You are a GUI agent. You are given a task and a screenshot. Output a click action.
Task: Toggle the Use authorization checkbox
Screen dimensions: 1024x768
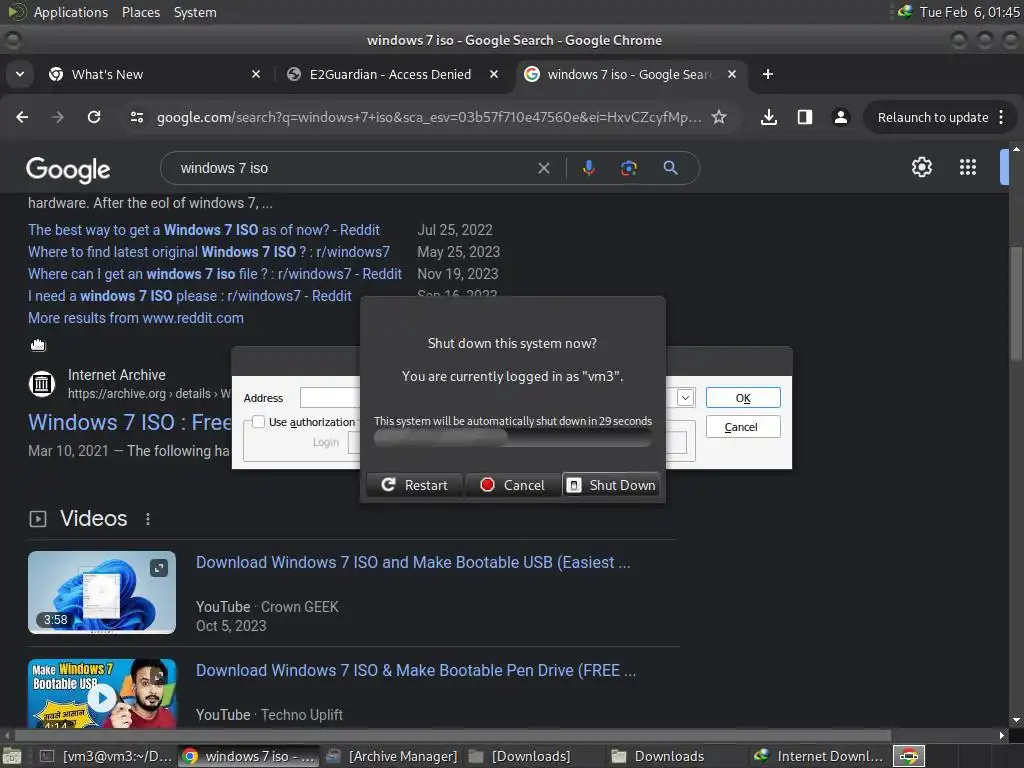[x=259, y=422]
